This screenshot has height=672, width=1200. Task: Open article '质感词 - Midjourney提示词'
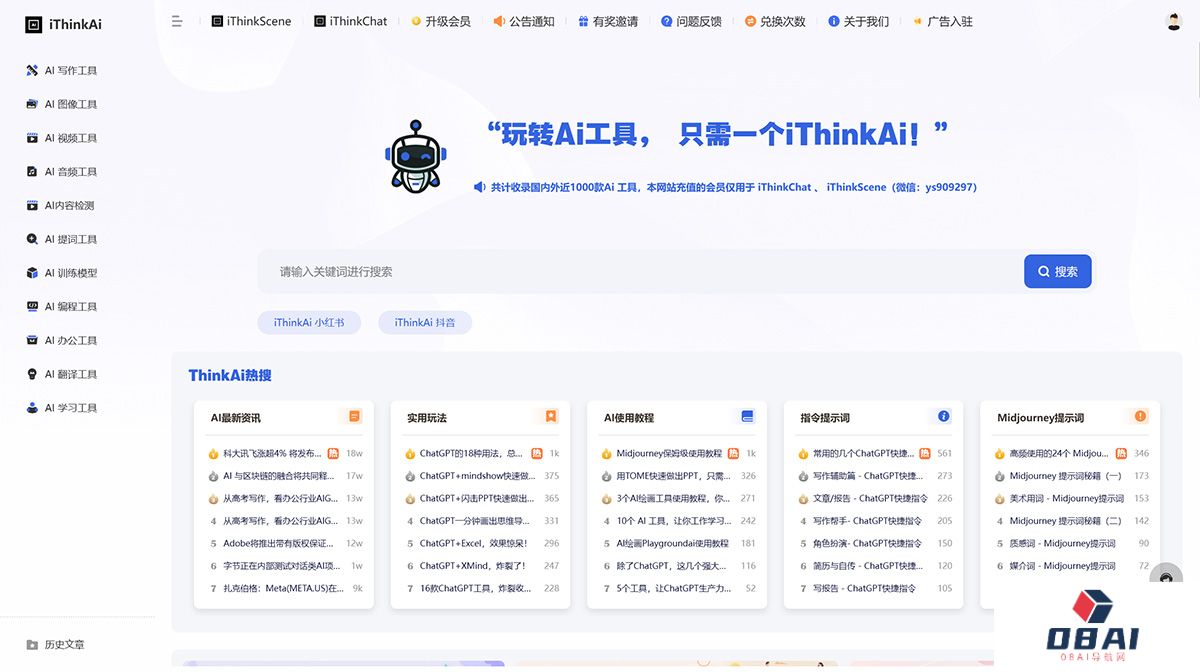point(1063,544)
